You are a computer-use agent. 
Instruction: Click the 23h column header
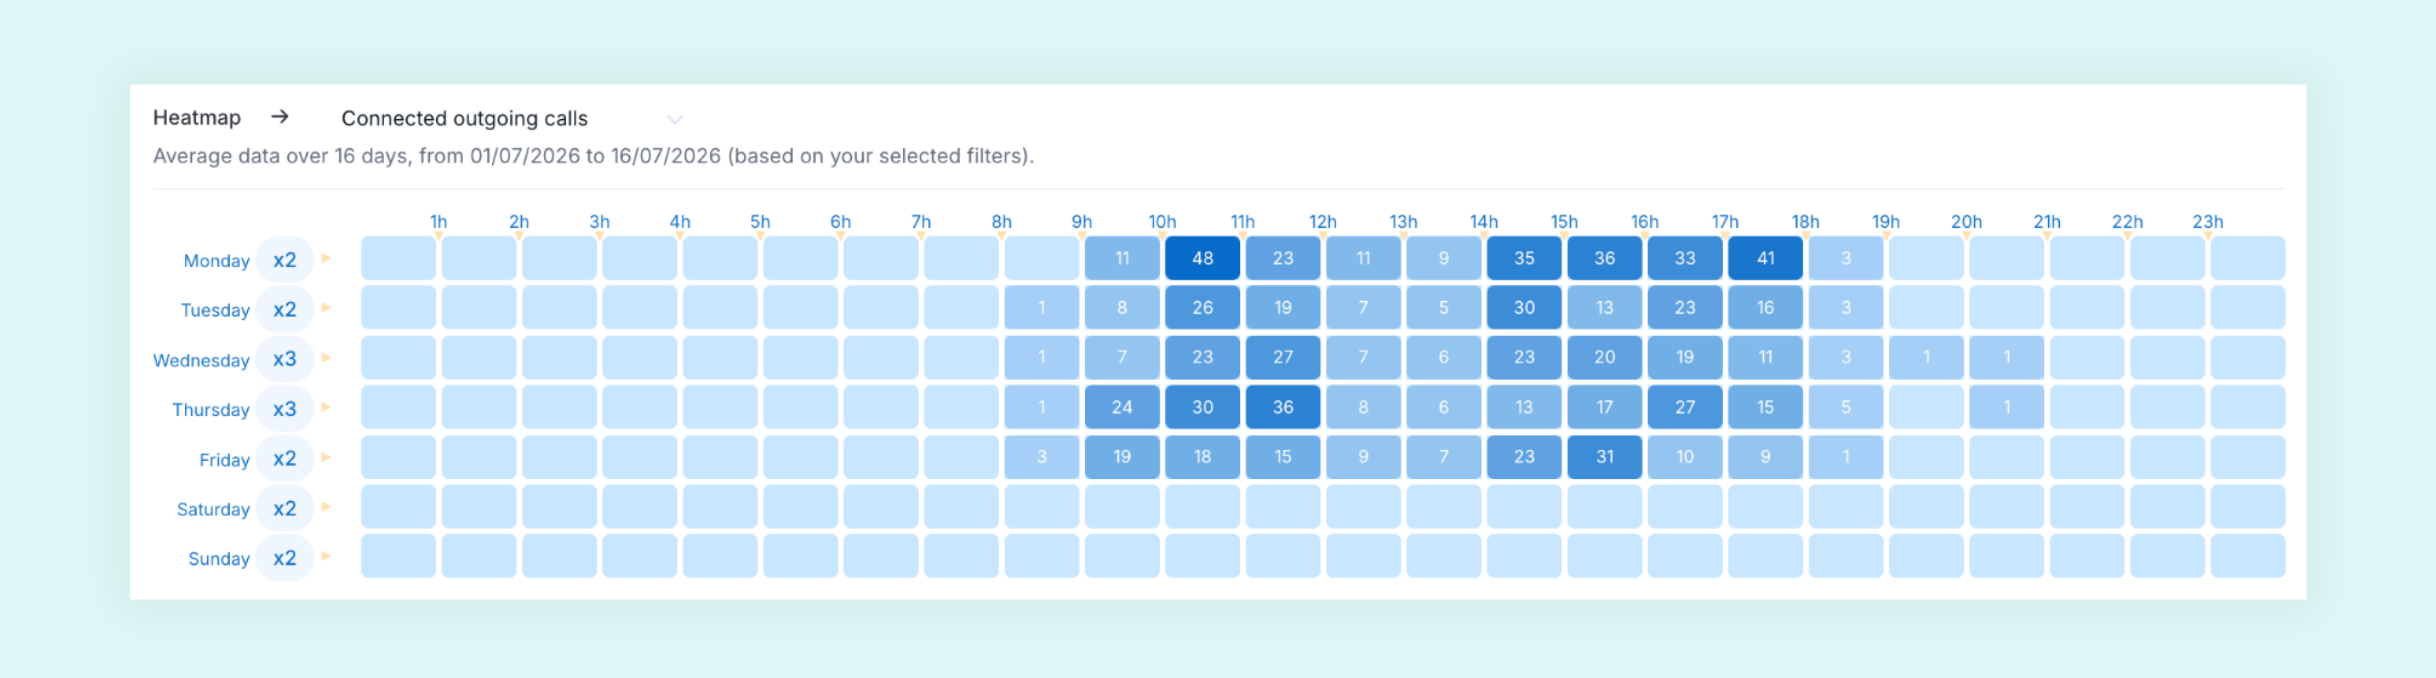pyautogui.click(x=2208, y=222)
